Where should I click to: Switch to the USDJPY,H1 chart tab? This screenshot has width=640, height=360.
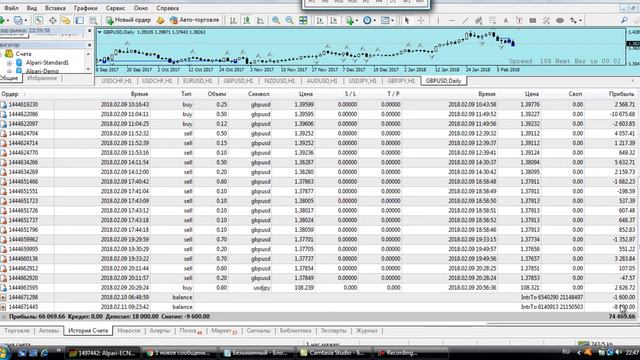click(x=362, y=81)
